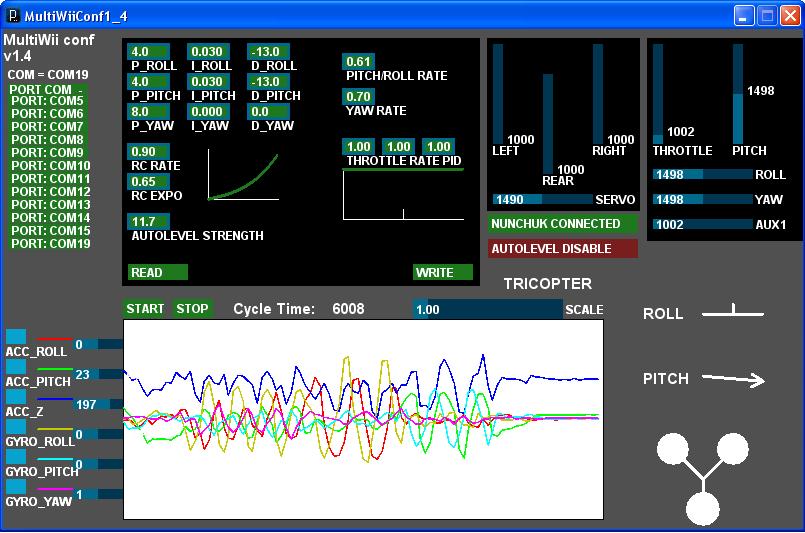
Task: Click the YAW RATE value 0.70
Action: (358, 97)
